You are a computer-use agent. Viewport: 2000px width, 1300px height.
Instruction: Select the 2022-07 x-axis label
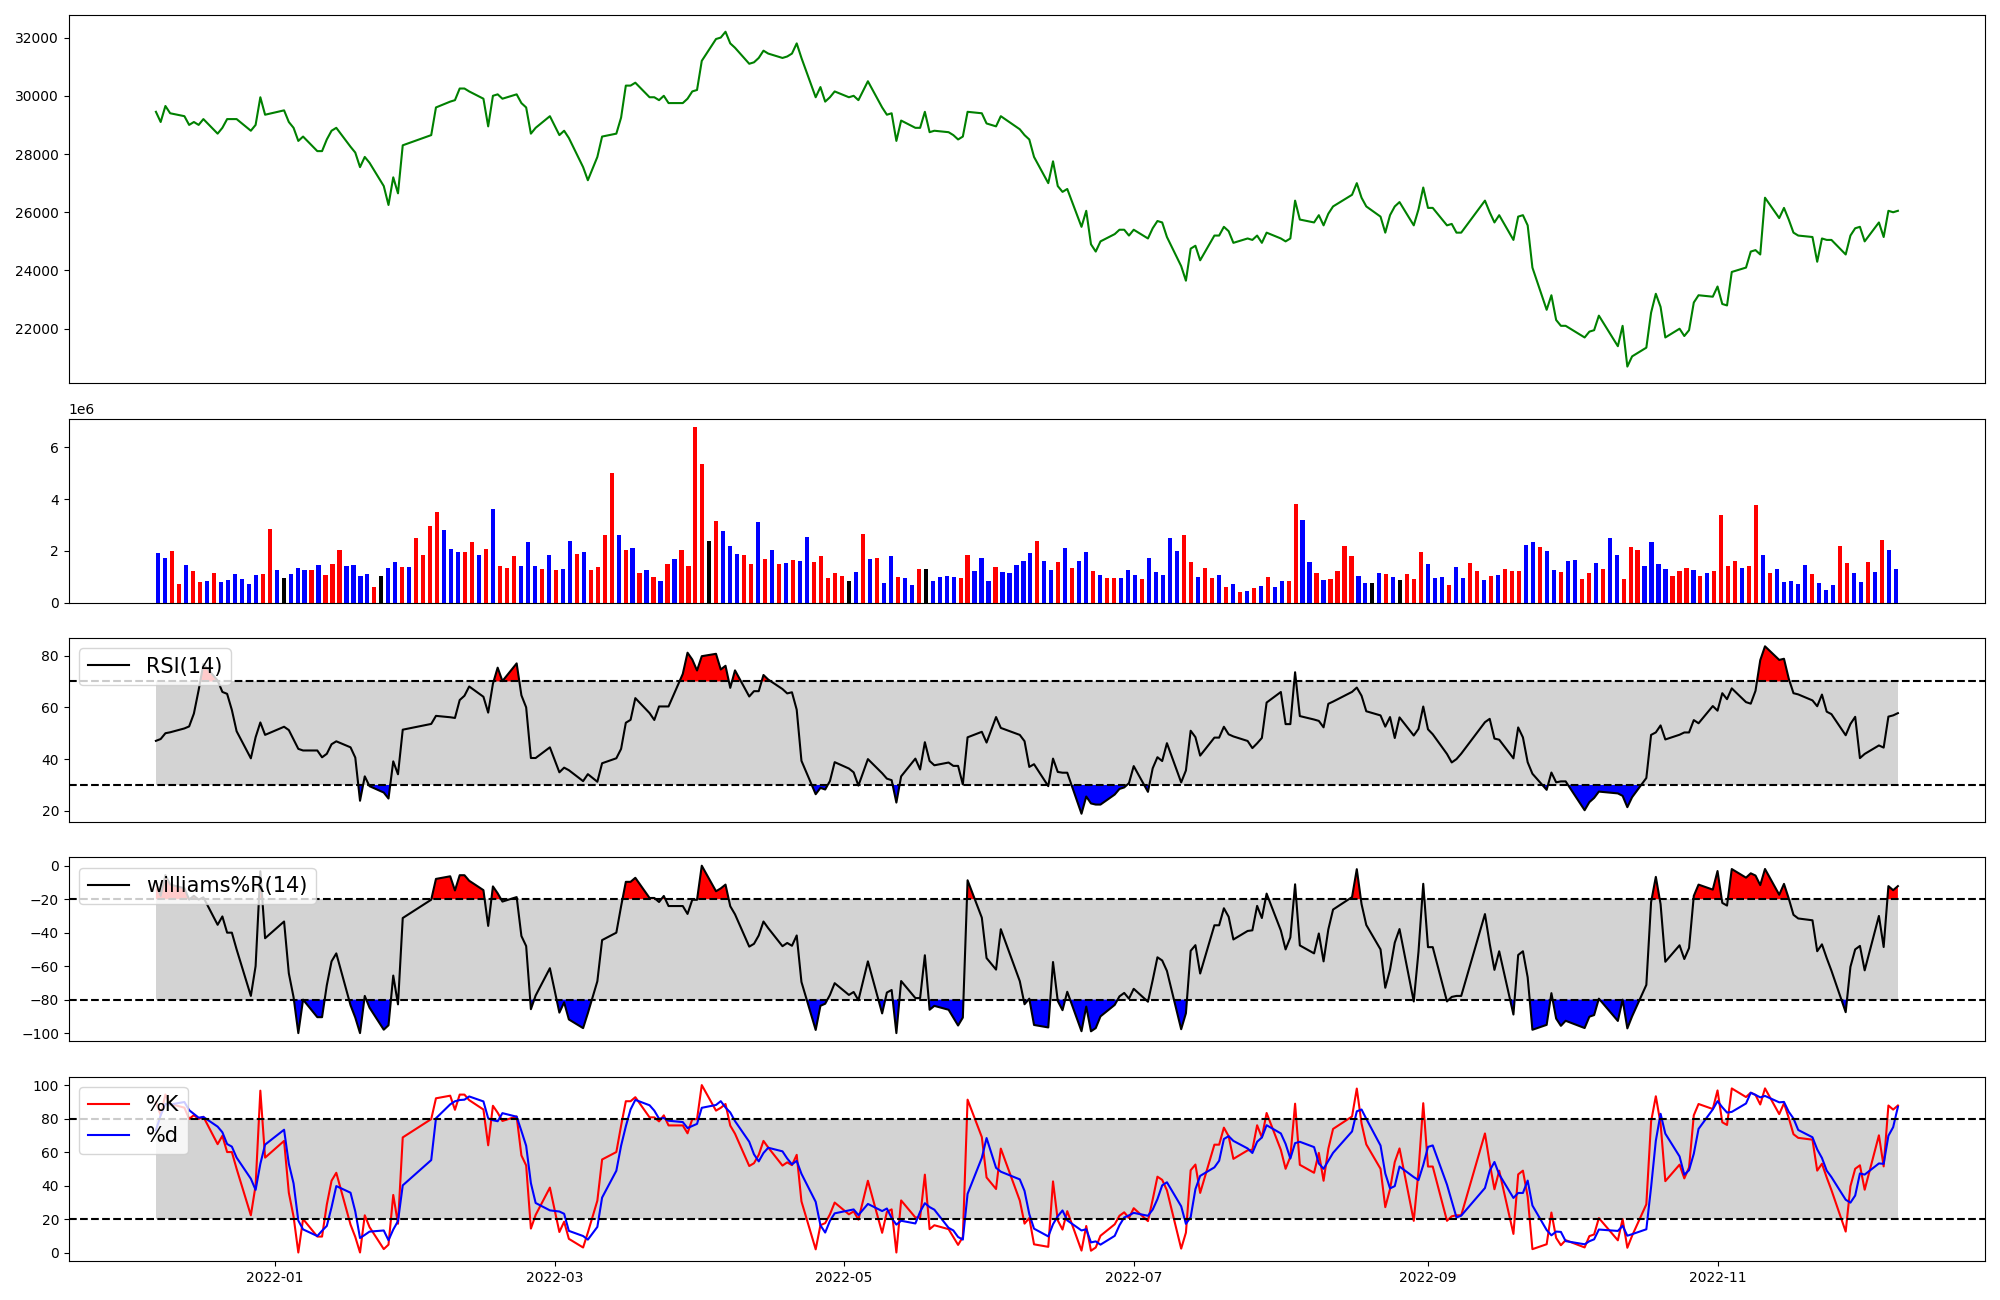[x=1135, y=1277]
